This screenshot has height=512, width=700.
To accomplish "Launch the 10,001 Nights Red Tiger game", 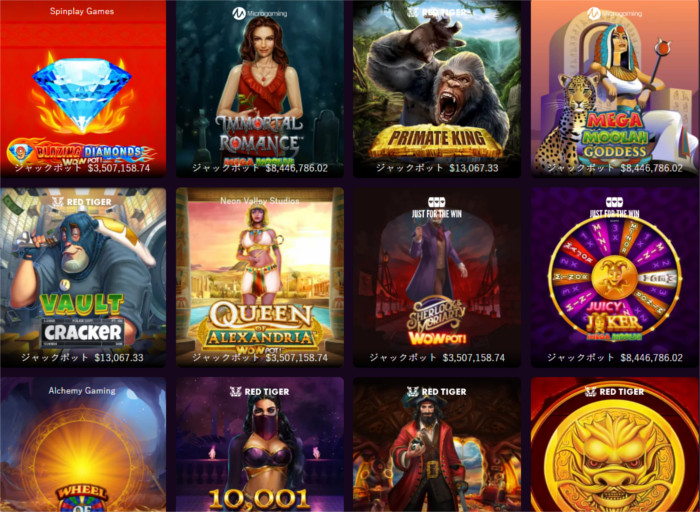I will tap(260, 445).
